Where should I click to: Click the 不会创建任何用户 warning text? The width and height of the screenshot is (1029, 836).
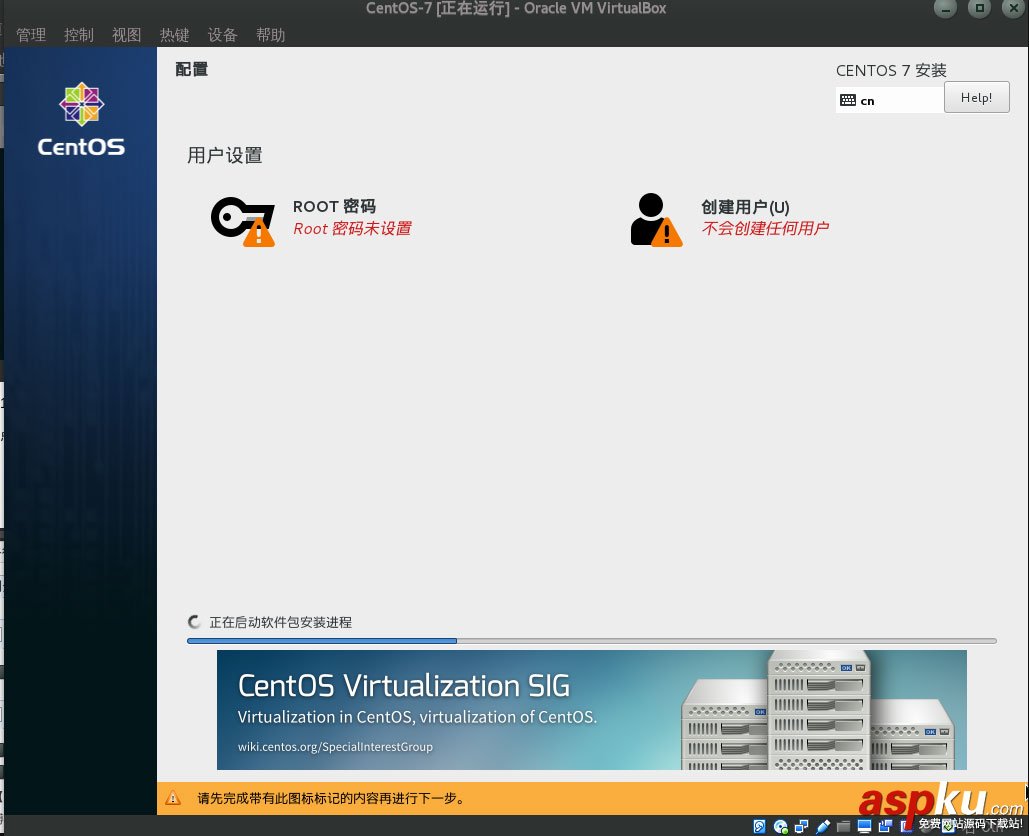coord(765,228)
